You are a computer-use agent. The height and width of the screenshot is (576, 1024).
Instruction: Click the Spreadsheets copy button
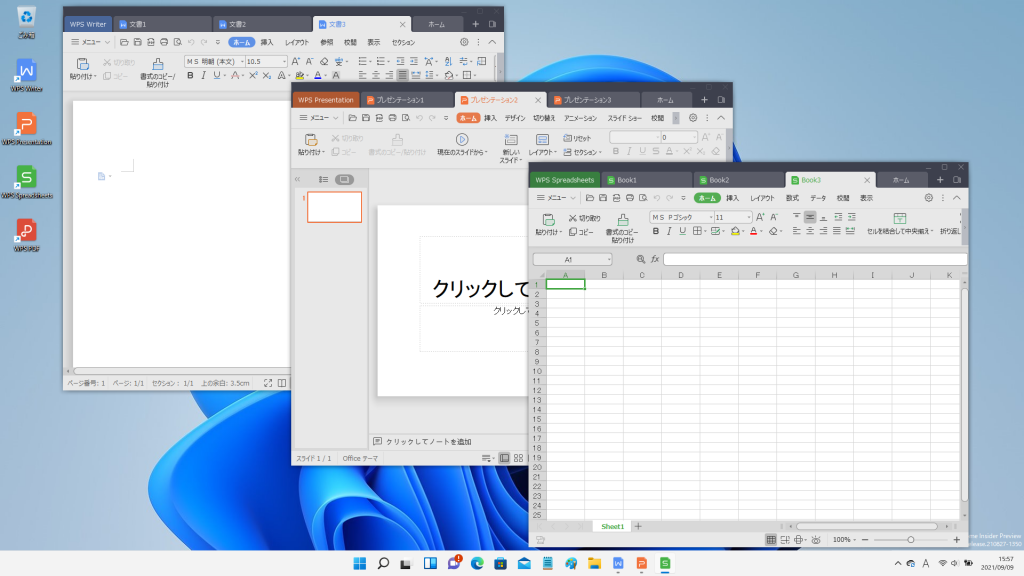581,232
